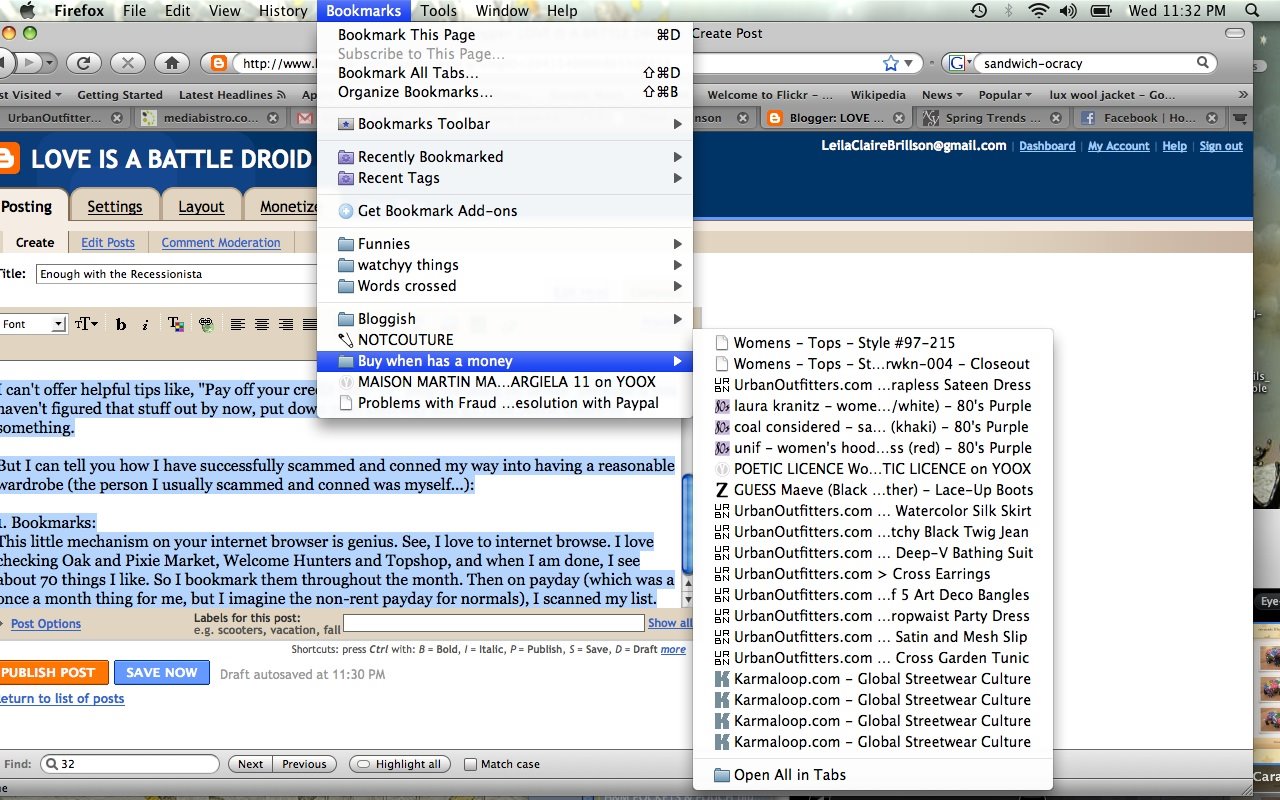Viewport: 1280px width, 800px height.
Task: Toggle the Match case checkbox
Action: (471, 764)
